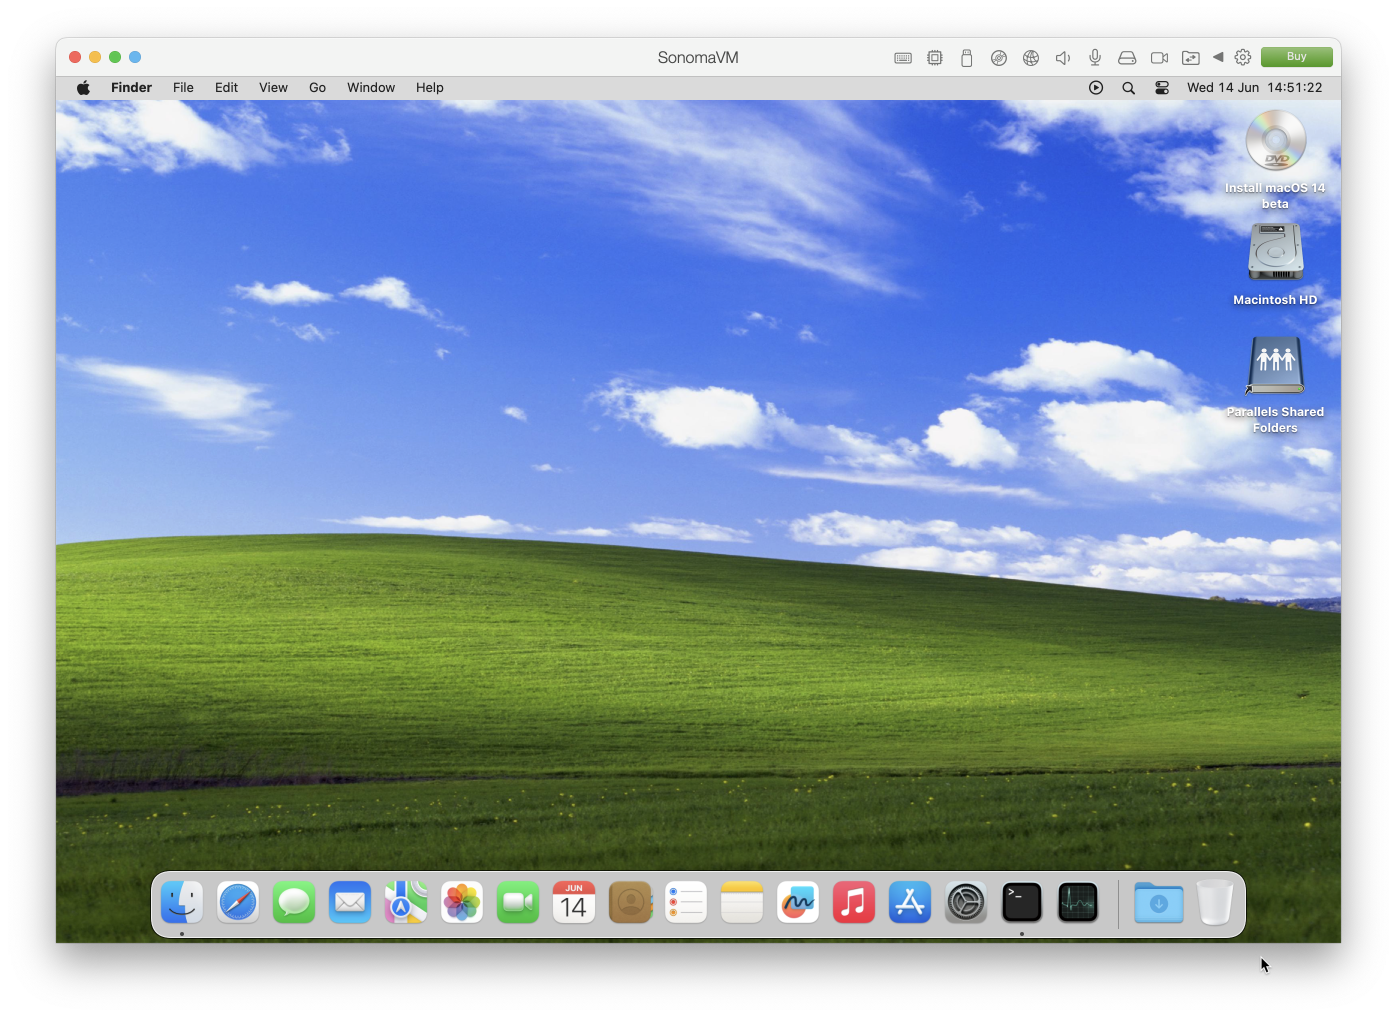1397x1017 pixels.
Task: Open the Trash in the Dock
Action: (x=1215, y=902)
